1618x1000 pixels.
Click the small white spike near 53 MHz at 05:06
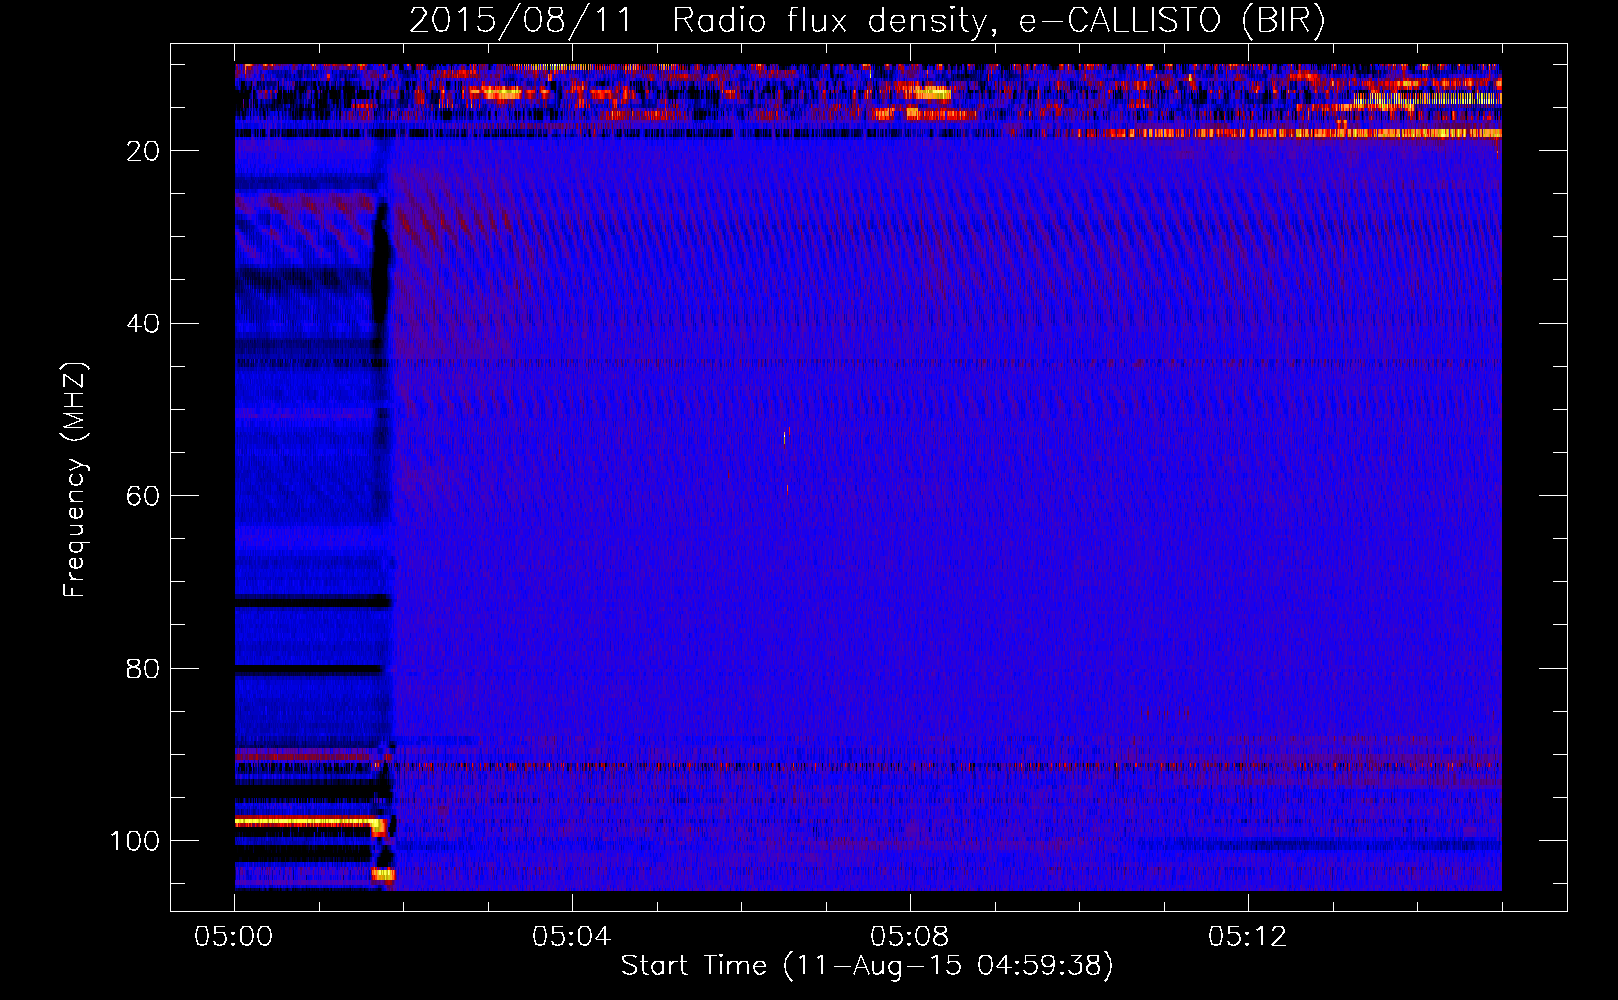(784, 437)
